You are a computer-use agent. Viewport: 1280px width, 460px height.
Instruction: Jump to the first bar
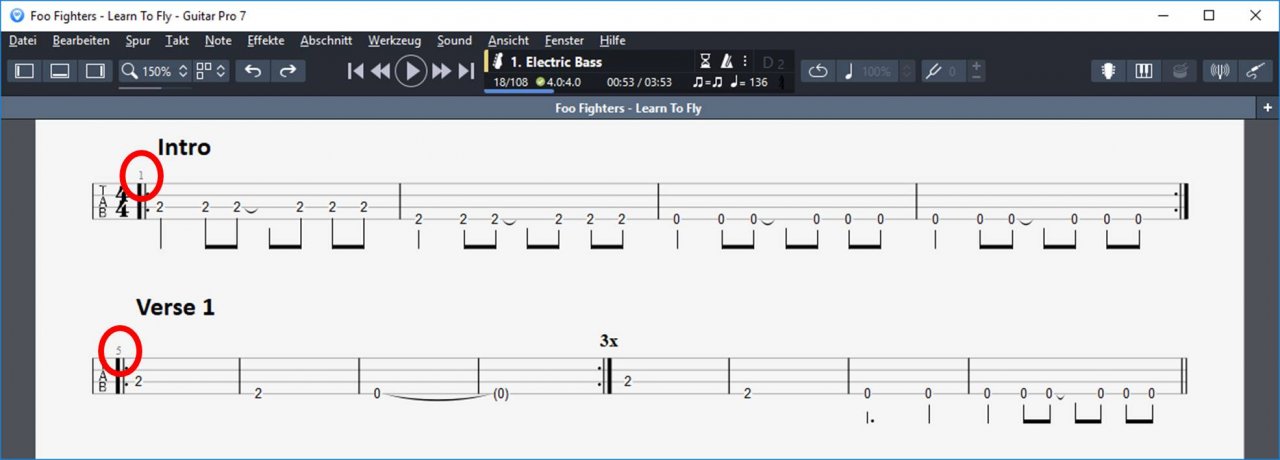[355, 71]
